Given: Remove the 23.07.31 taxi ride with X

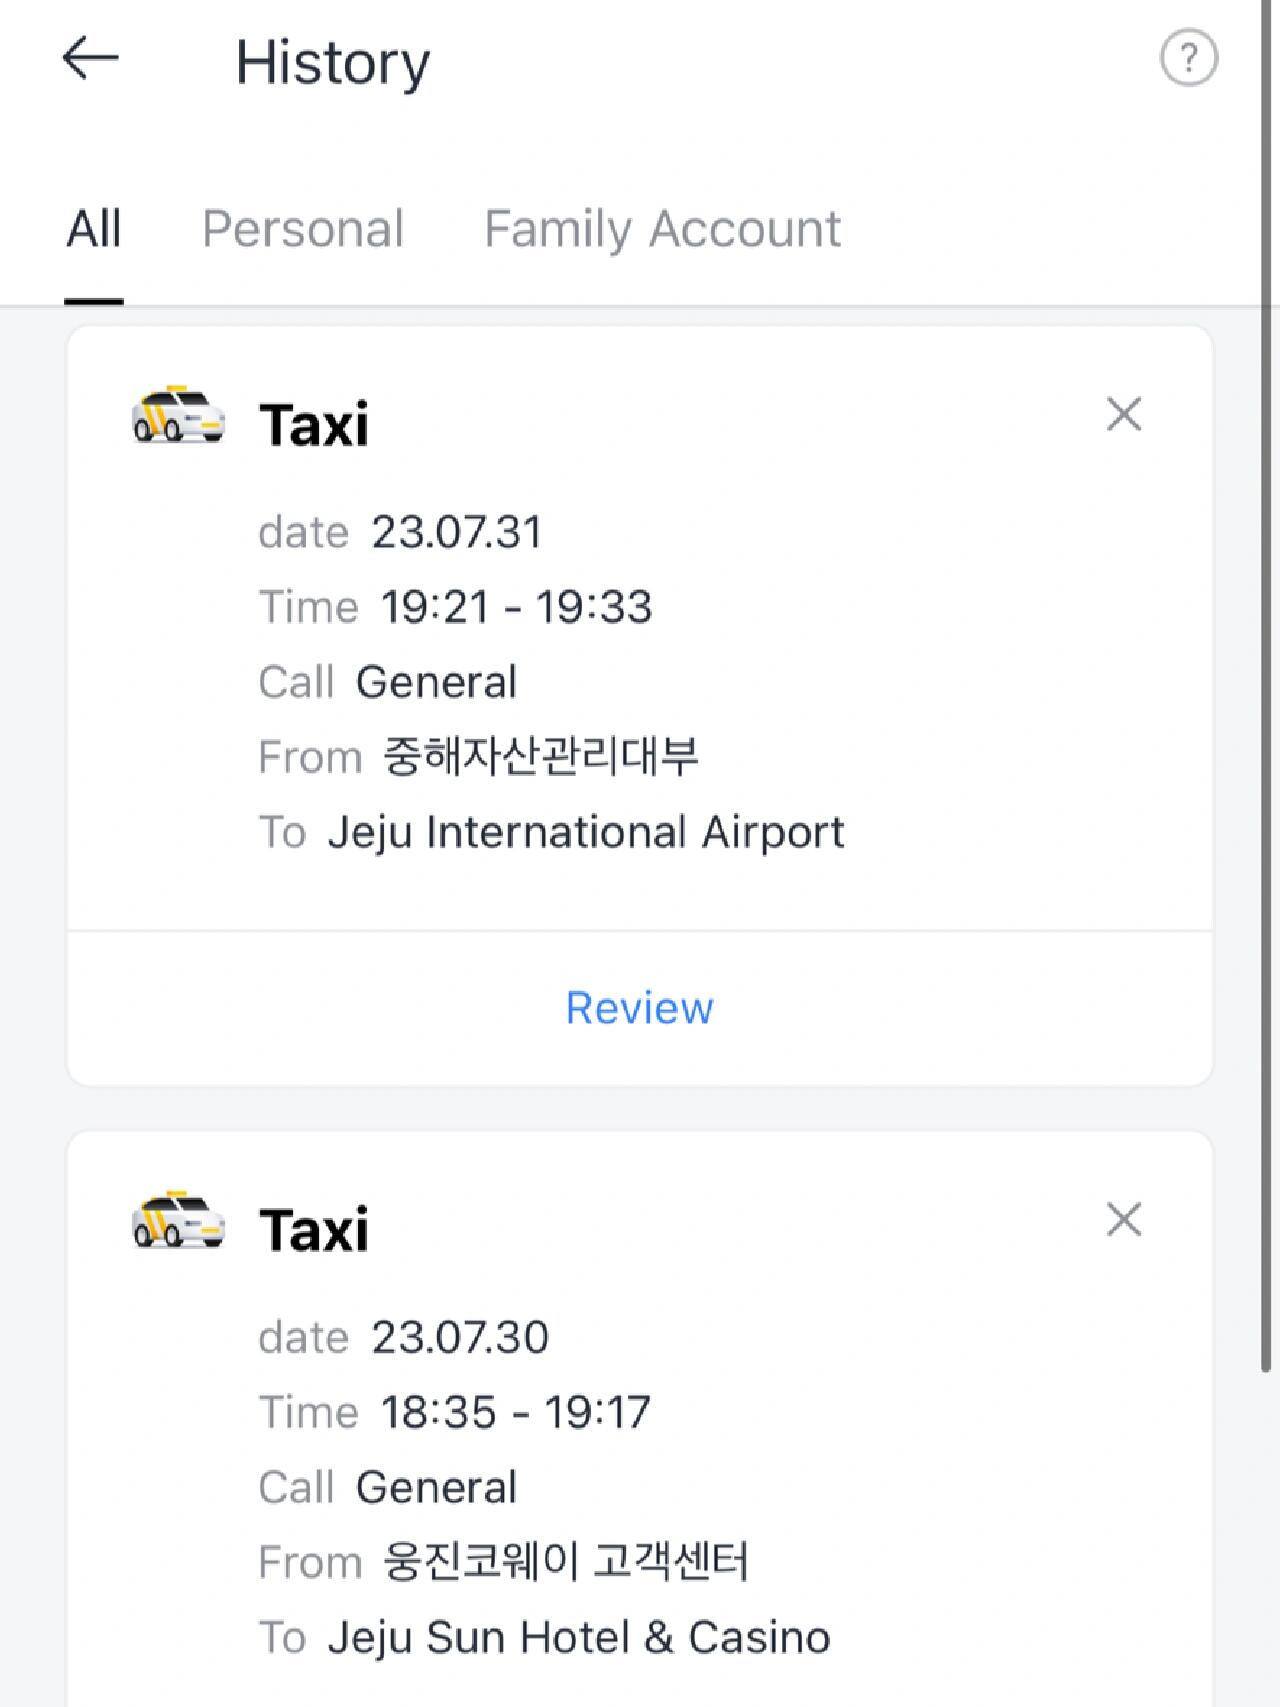Looking at the screenshot, I should [x=1124, y=414].
